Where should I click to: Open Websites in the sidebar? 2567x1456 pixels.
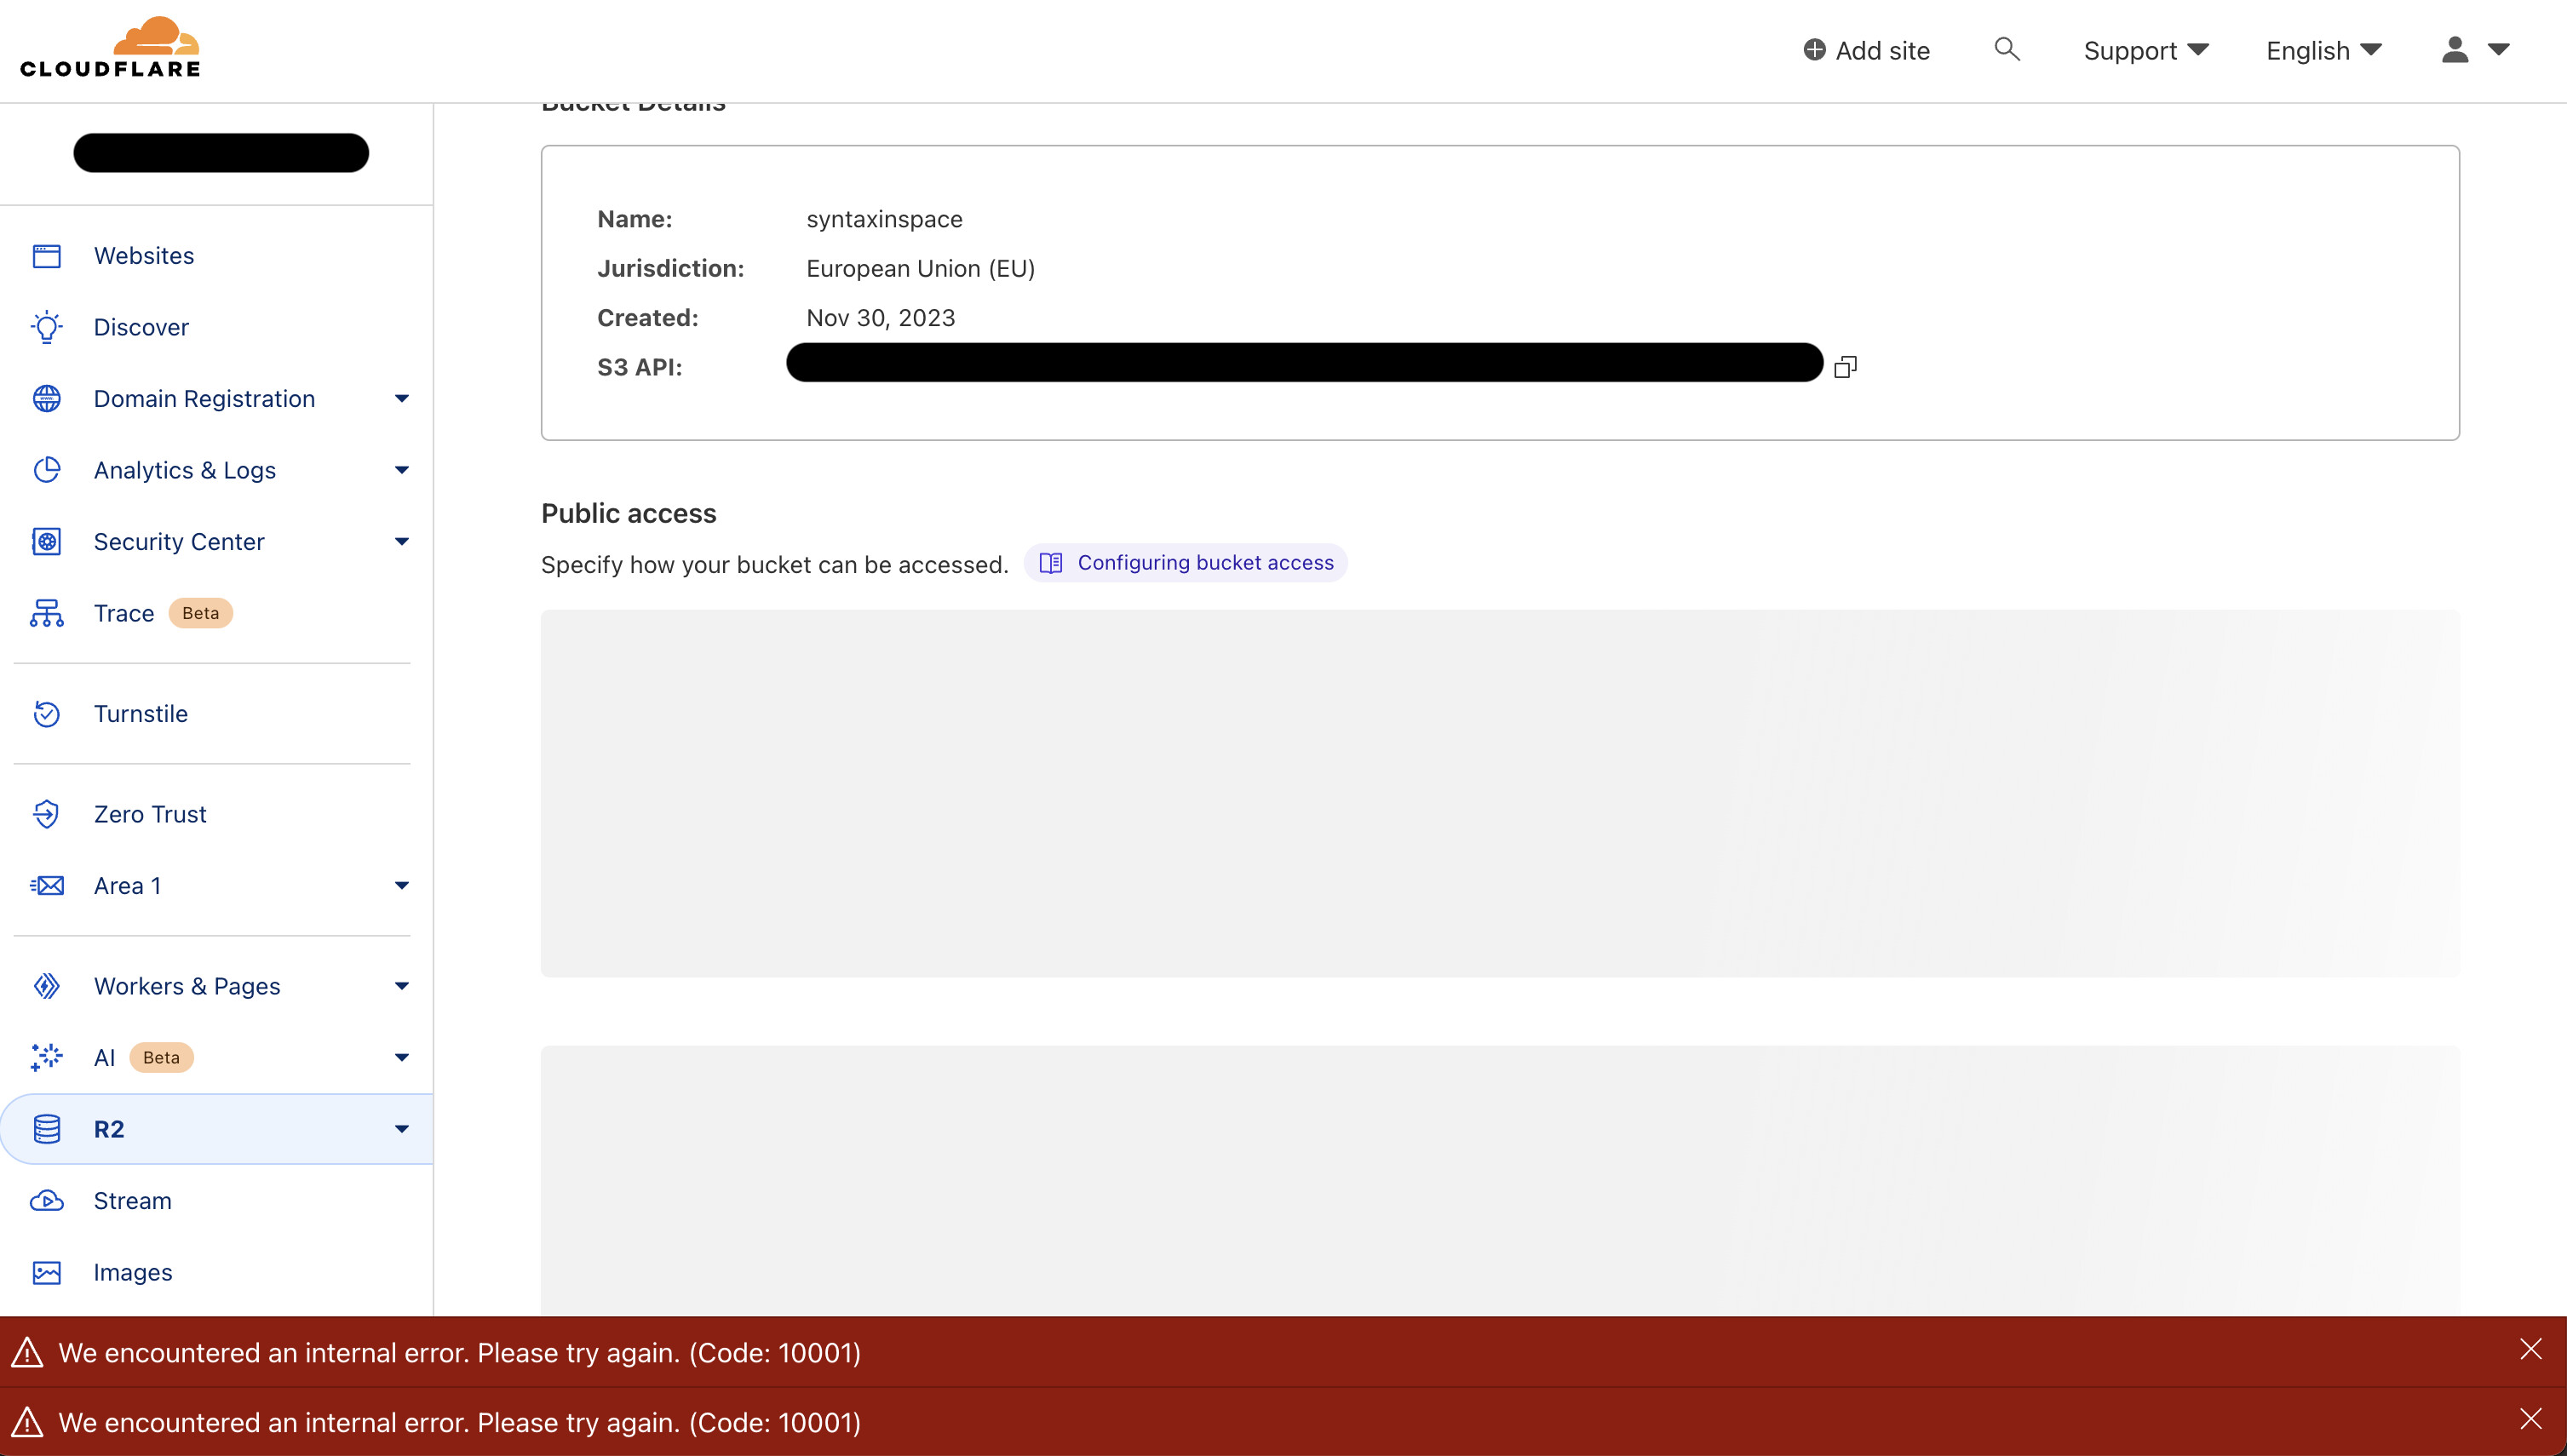(144, 256)
